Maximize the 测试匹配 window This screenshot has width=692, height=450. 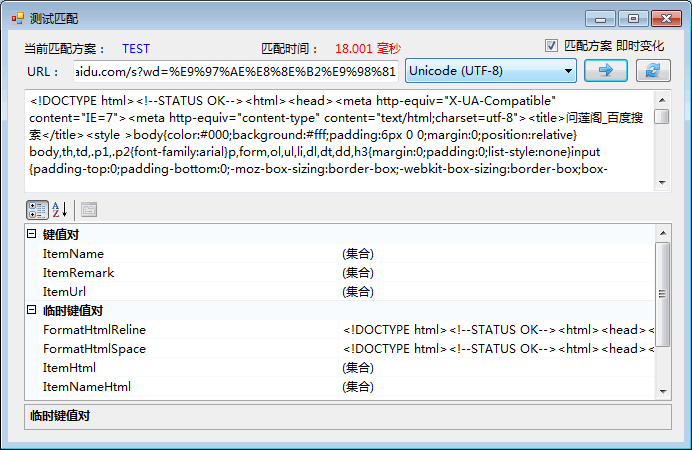(x=633, y=19)
